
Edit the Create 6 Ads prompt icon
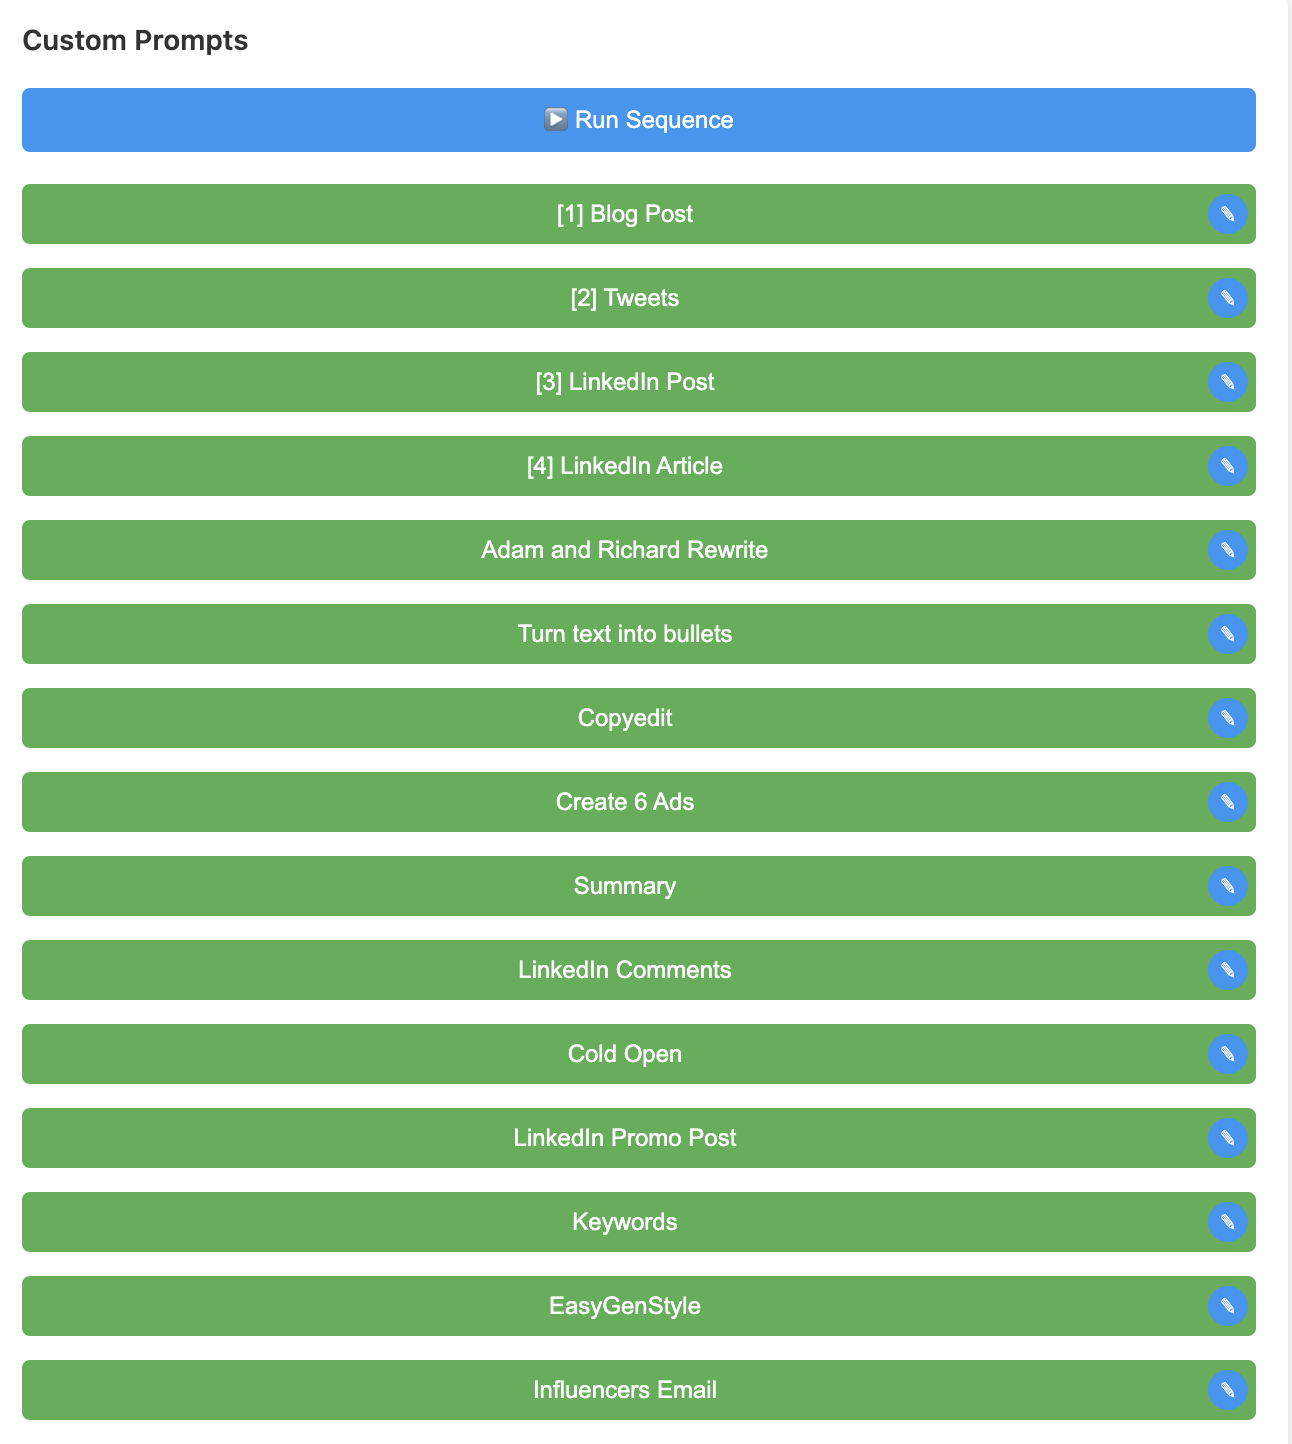point(1227,802)
